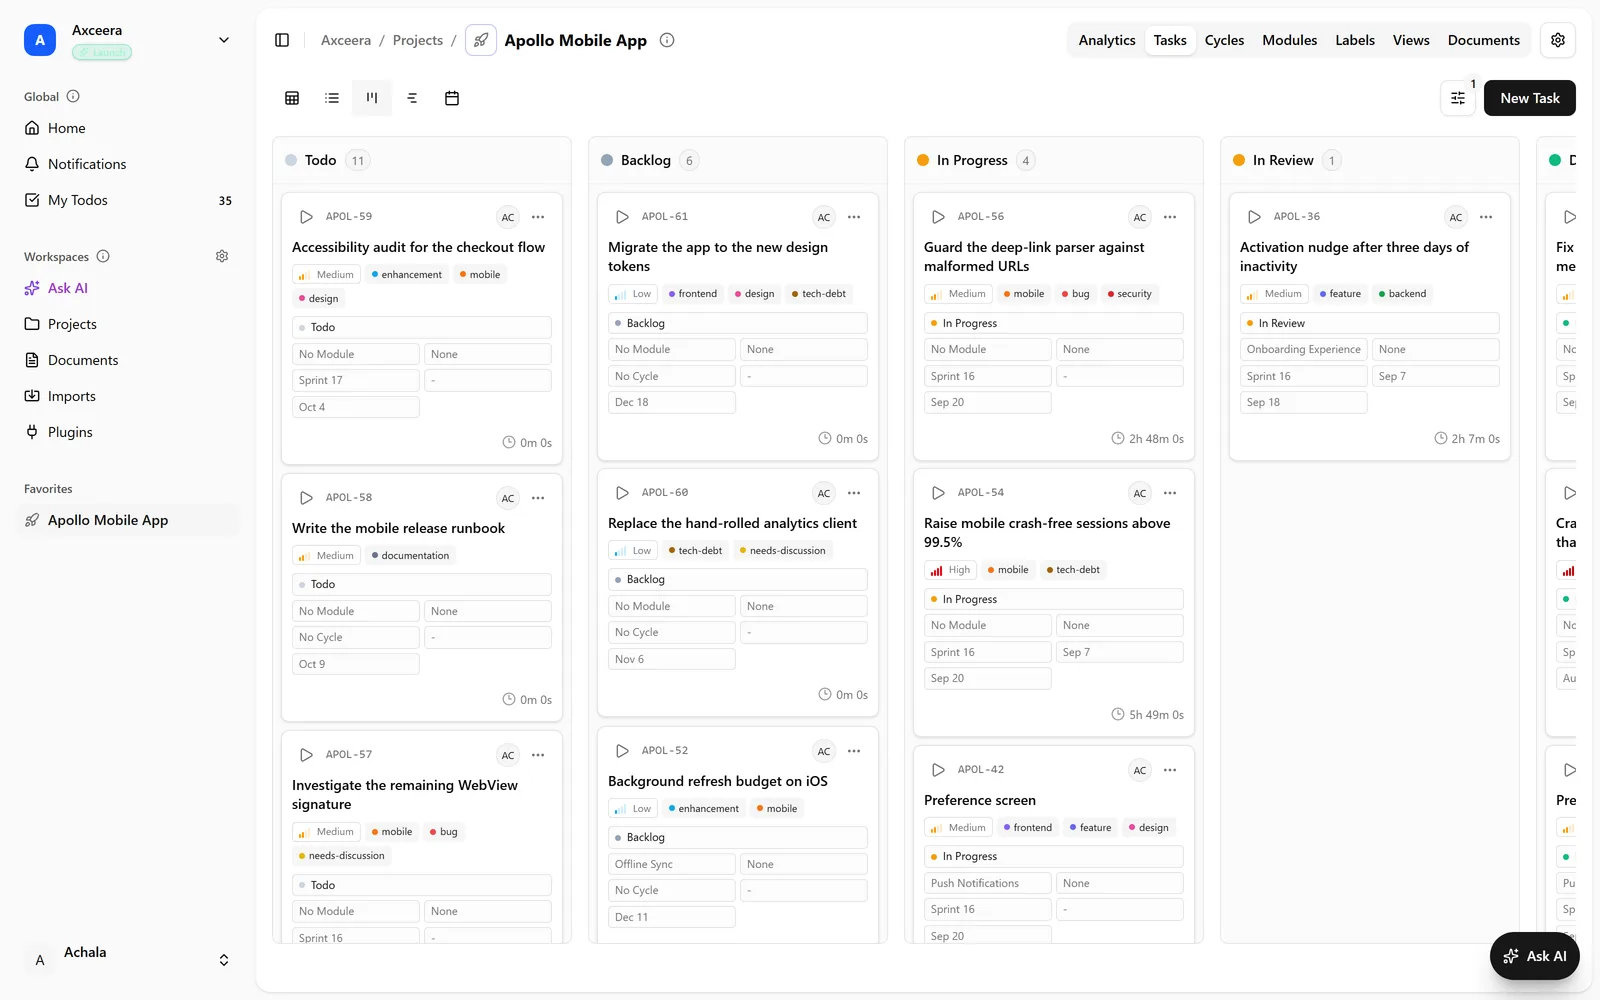Show Global section info icon
The width and height of the screenshot is (1600, 1000).
[x=73, y=96]
